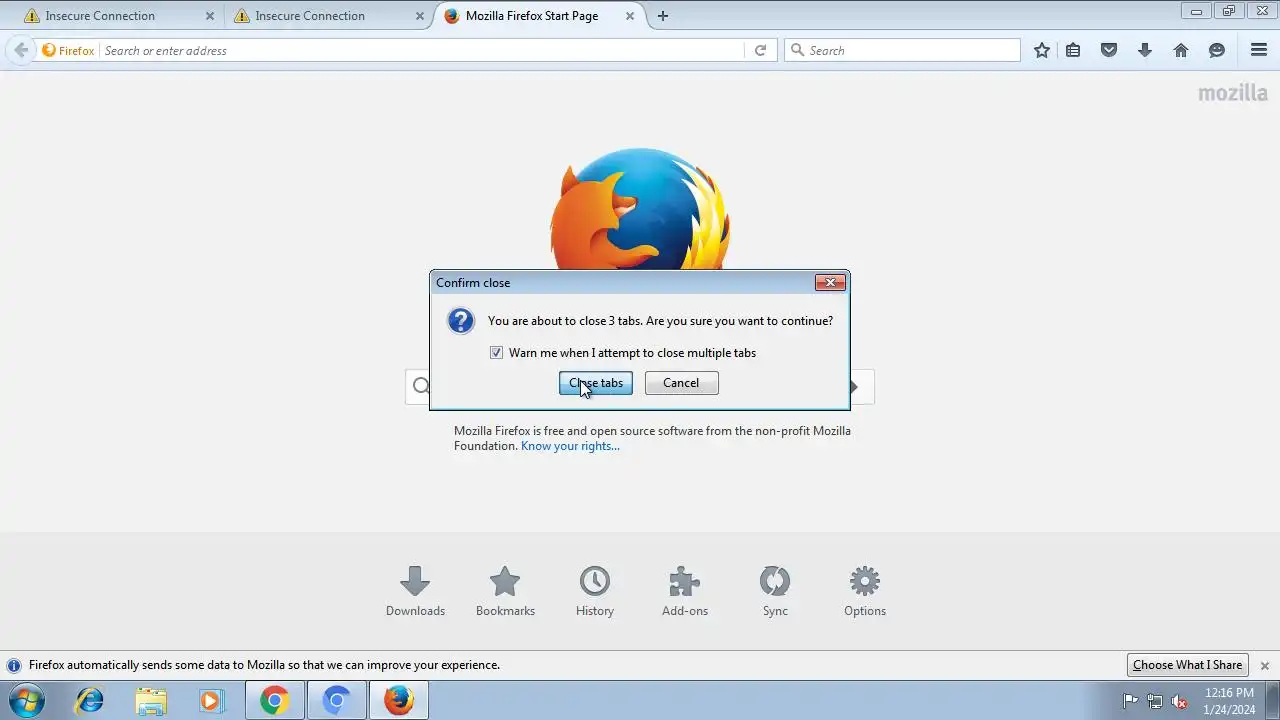Open History shortcut on start page
Image resolution: width=1280 pixels, height=720 pixels.
595,591
